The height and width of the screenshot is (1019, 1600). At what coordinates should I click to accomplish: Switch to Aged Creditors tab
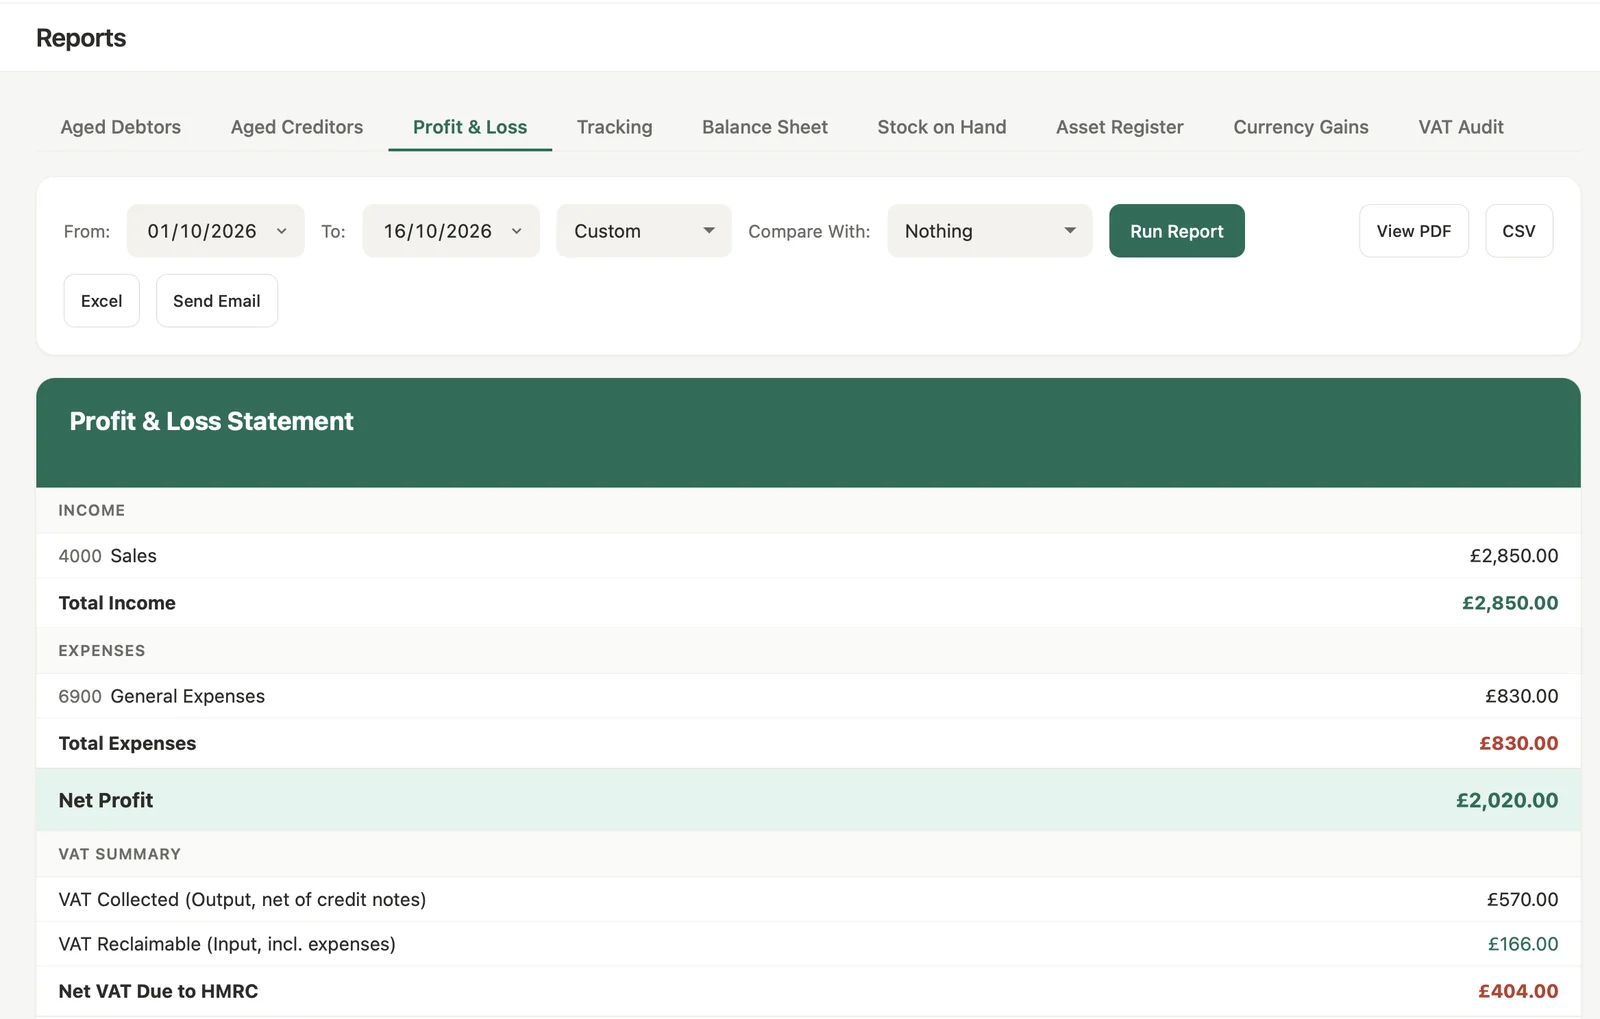(x=297, y=127)
